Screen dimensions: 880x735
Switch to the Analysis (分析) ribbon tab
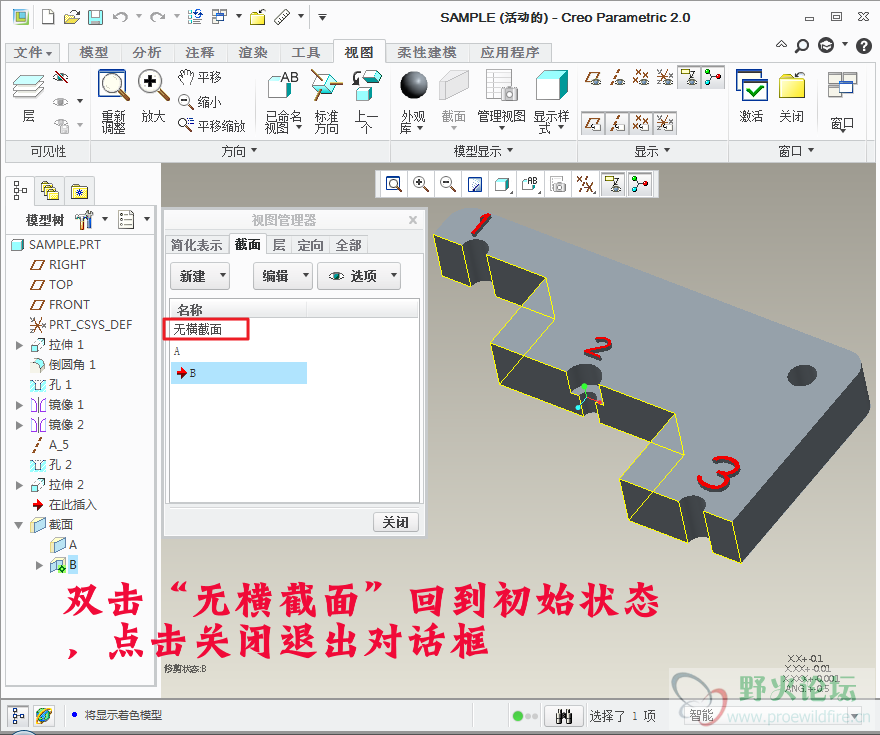pyautogui.click(x=147, y=52)
